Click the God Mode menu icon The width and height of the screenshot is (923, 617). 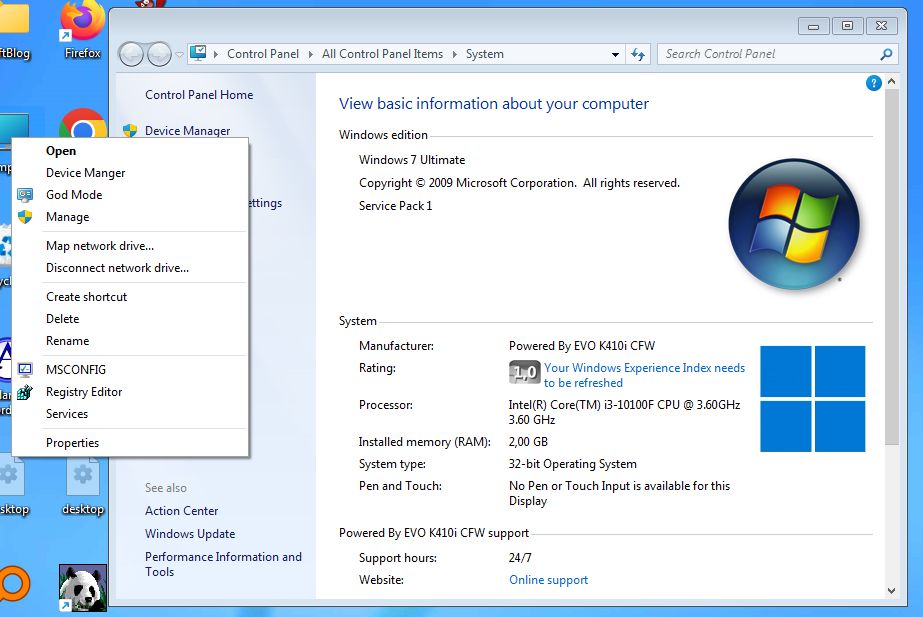[x=25, y=195]
